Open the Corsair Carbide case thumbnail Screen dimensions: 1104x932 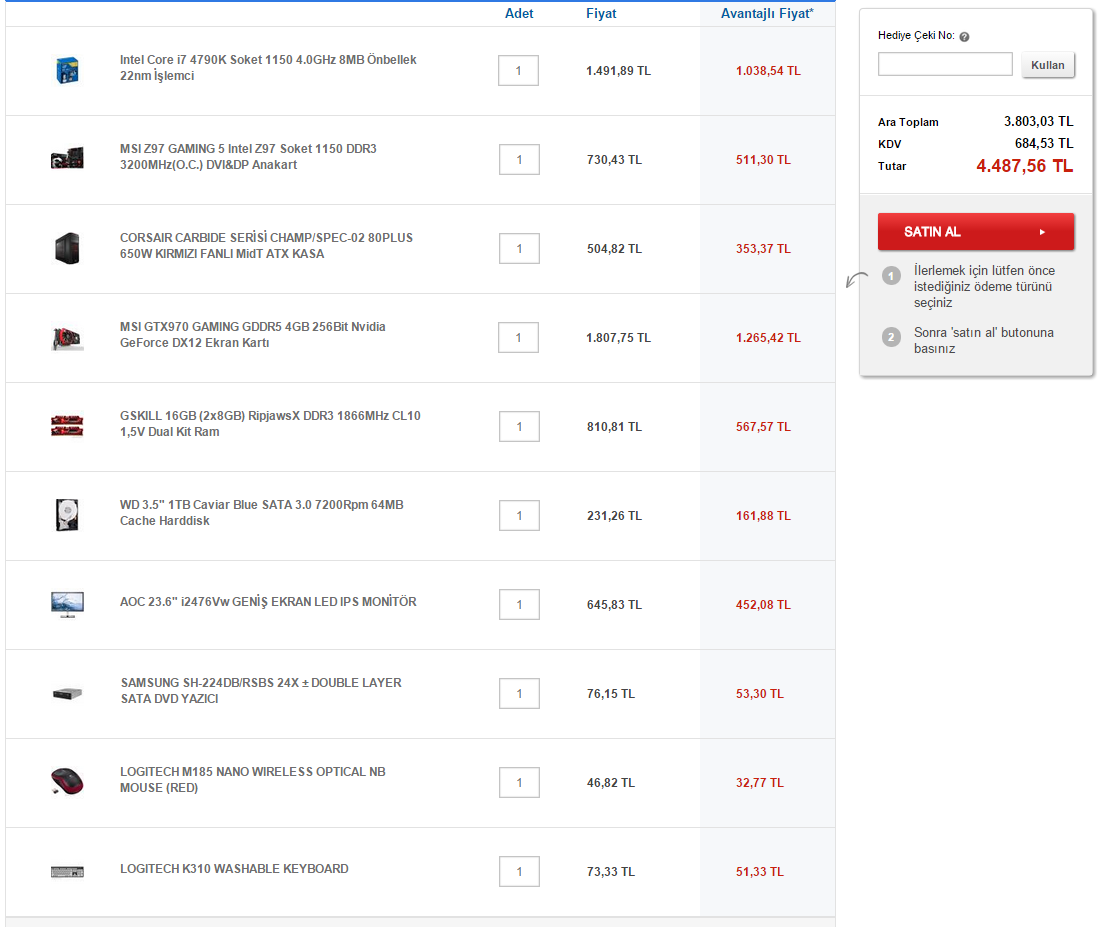(67, 248)
